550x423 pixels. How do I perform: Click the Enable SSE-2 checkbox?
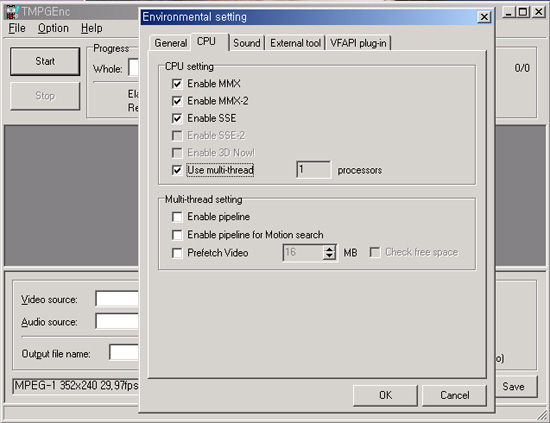(177, 135)
